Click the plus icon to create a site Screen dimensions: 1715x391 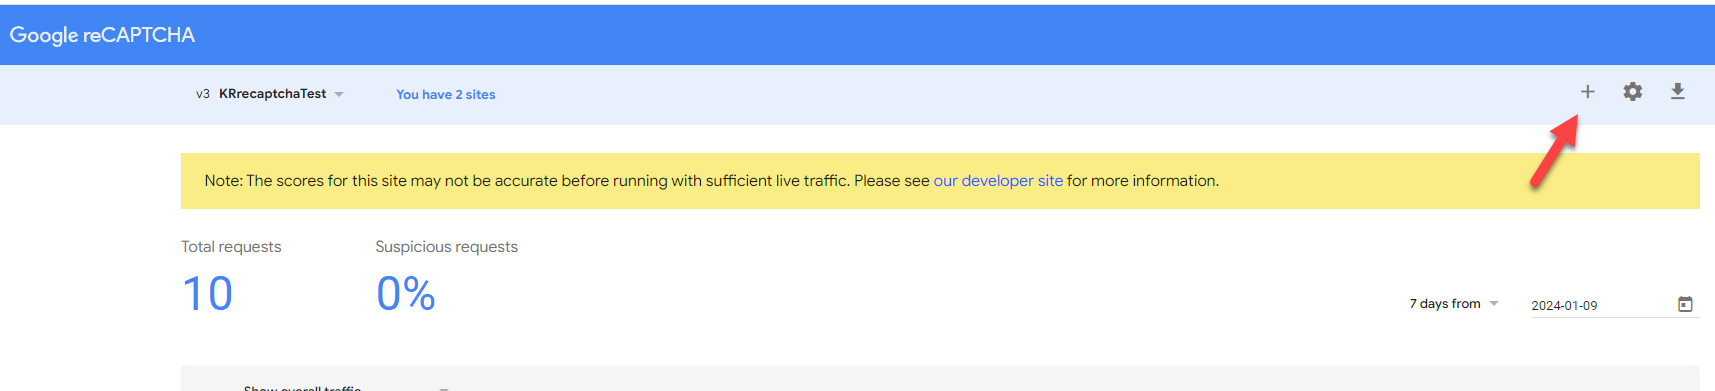point(1587,92)
